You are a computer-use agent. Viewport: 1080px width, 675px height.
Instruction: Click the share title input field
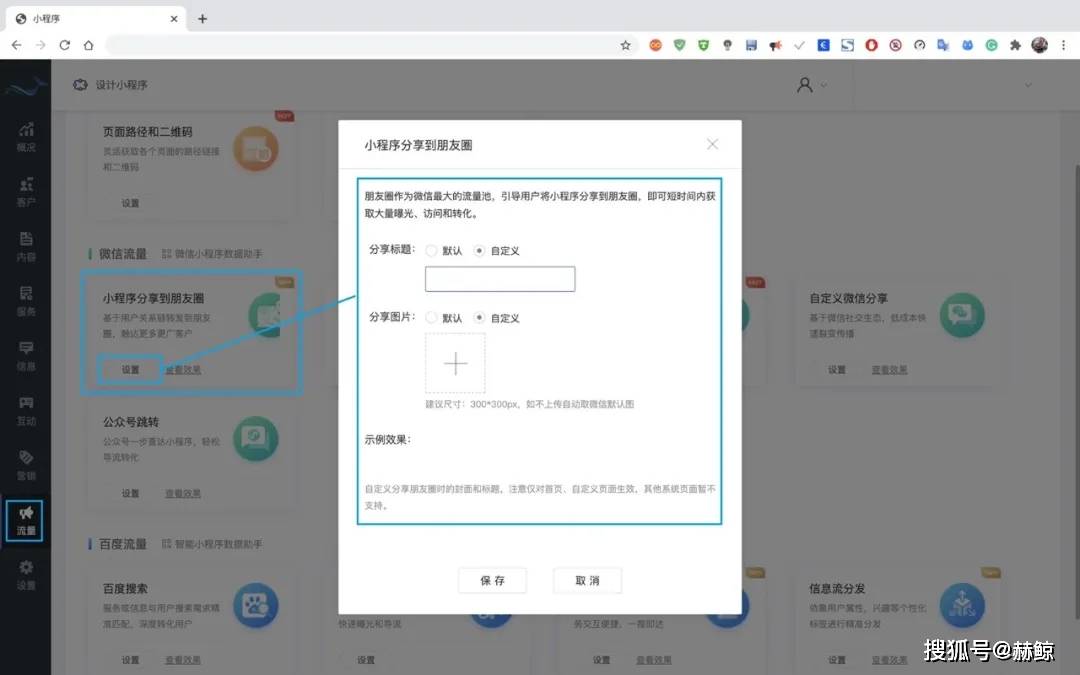coord(499,279)
